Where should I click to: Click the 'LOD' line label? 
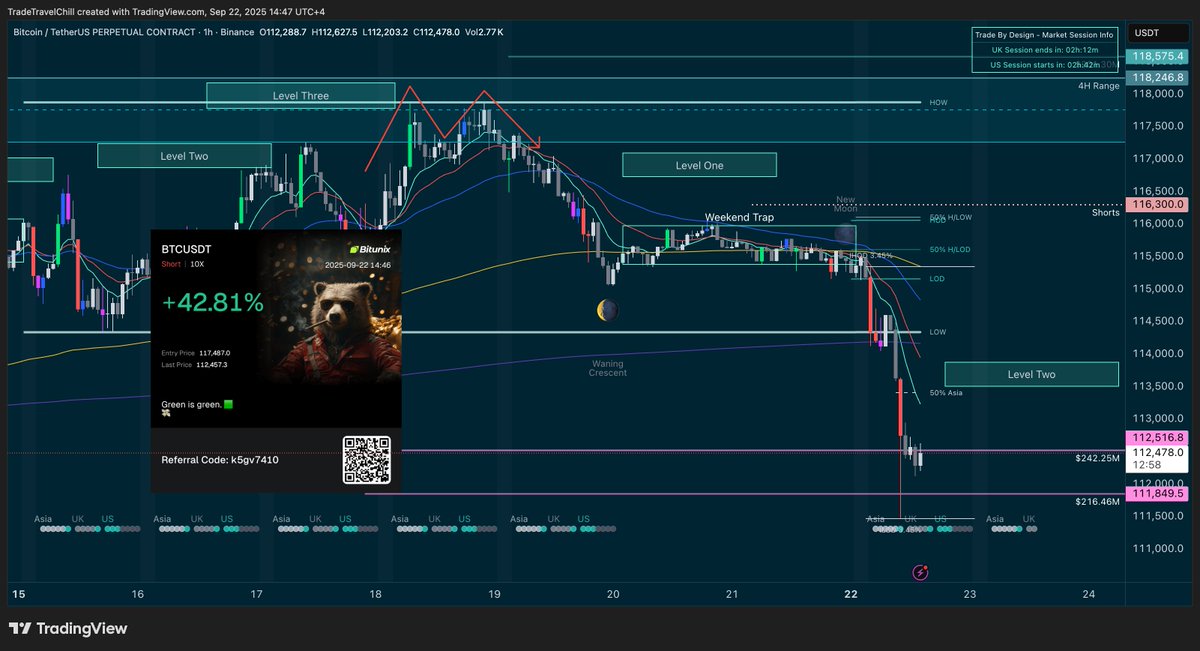[937, 279]
